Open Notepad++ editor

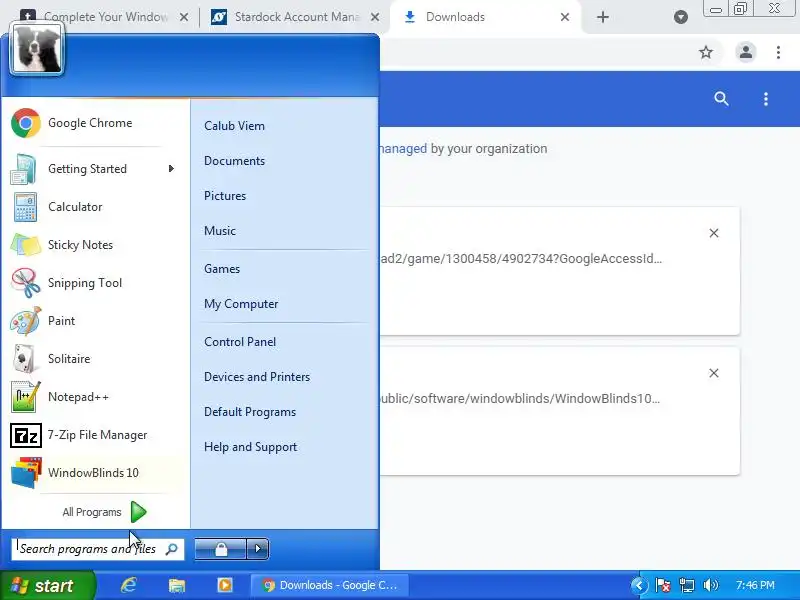pos(95,397)
